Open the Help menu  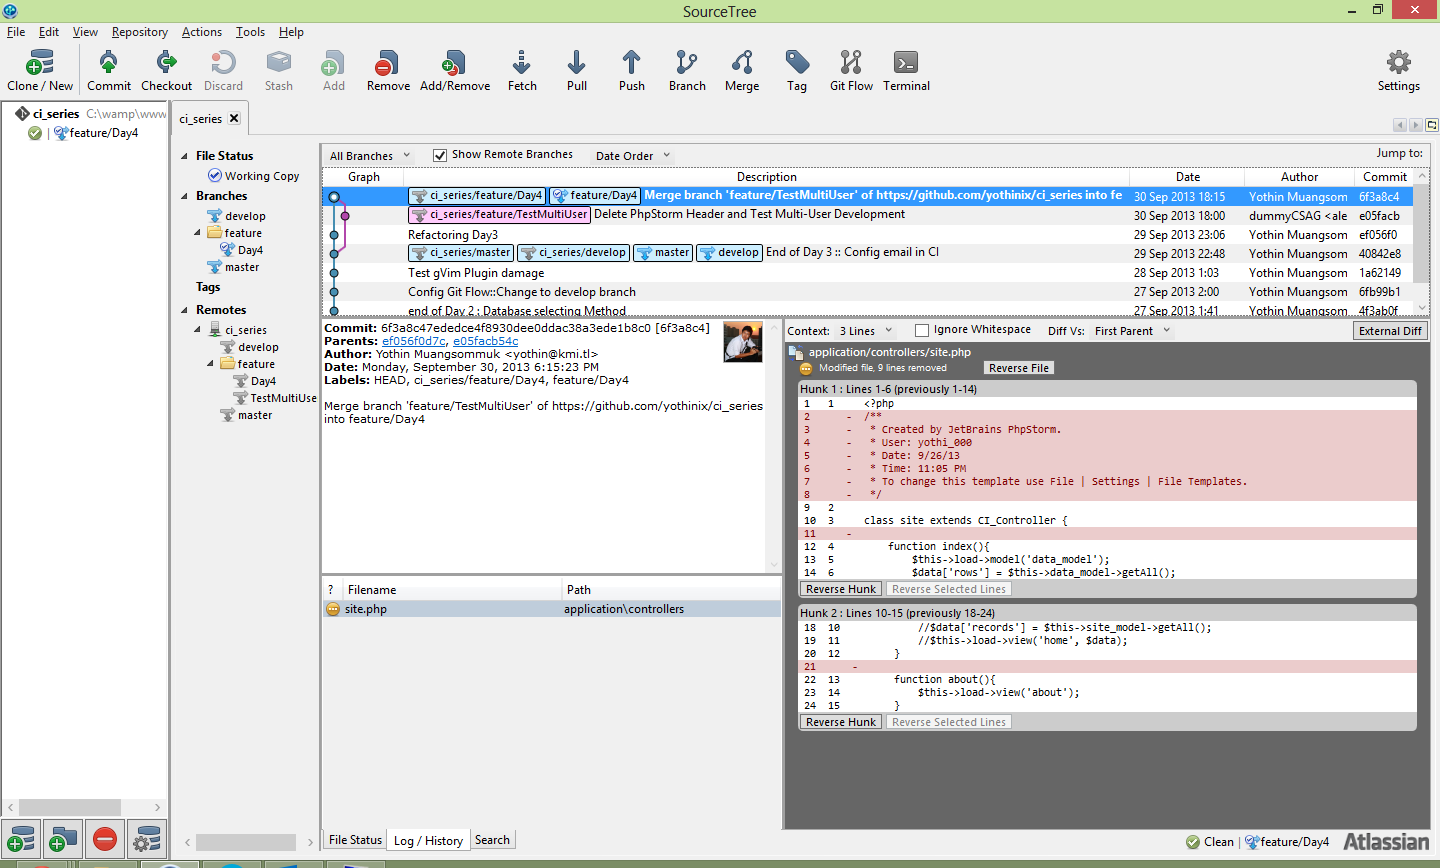coord(291,32)
